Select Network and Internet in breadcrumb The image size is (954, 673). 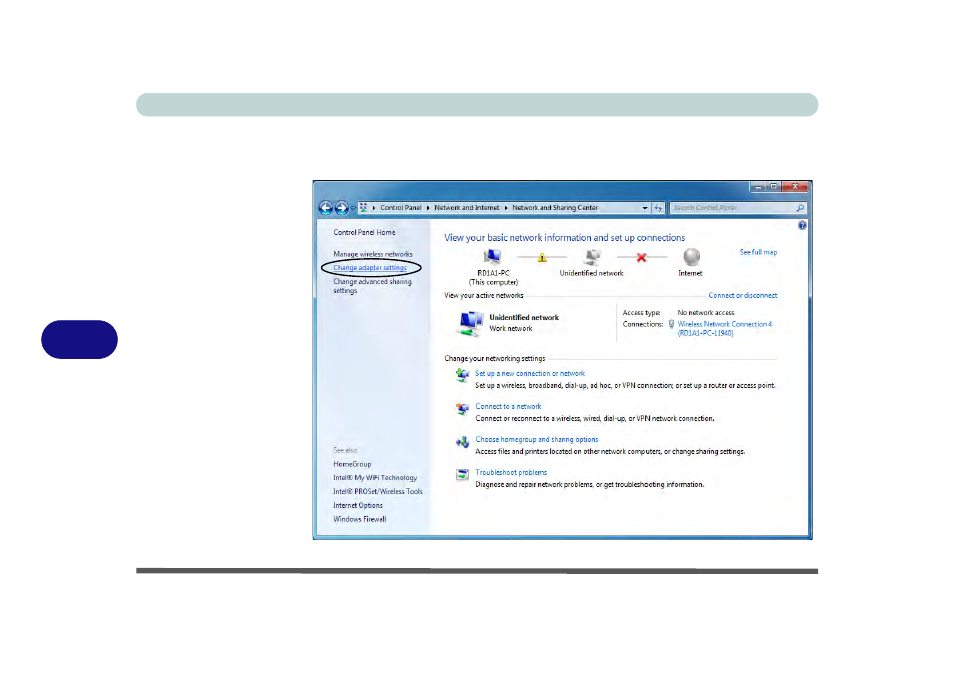coord(466,208)
